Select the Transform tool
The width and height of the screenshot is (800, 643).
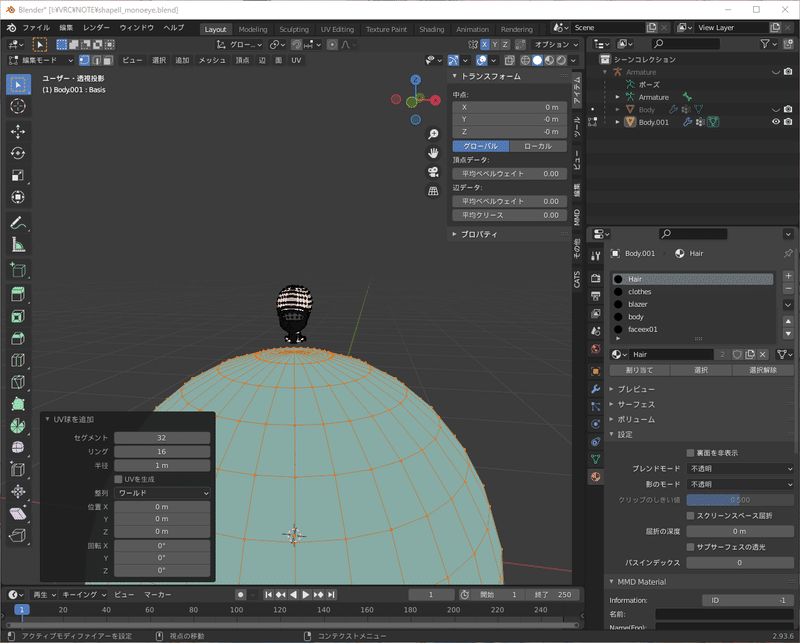18,197
